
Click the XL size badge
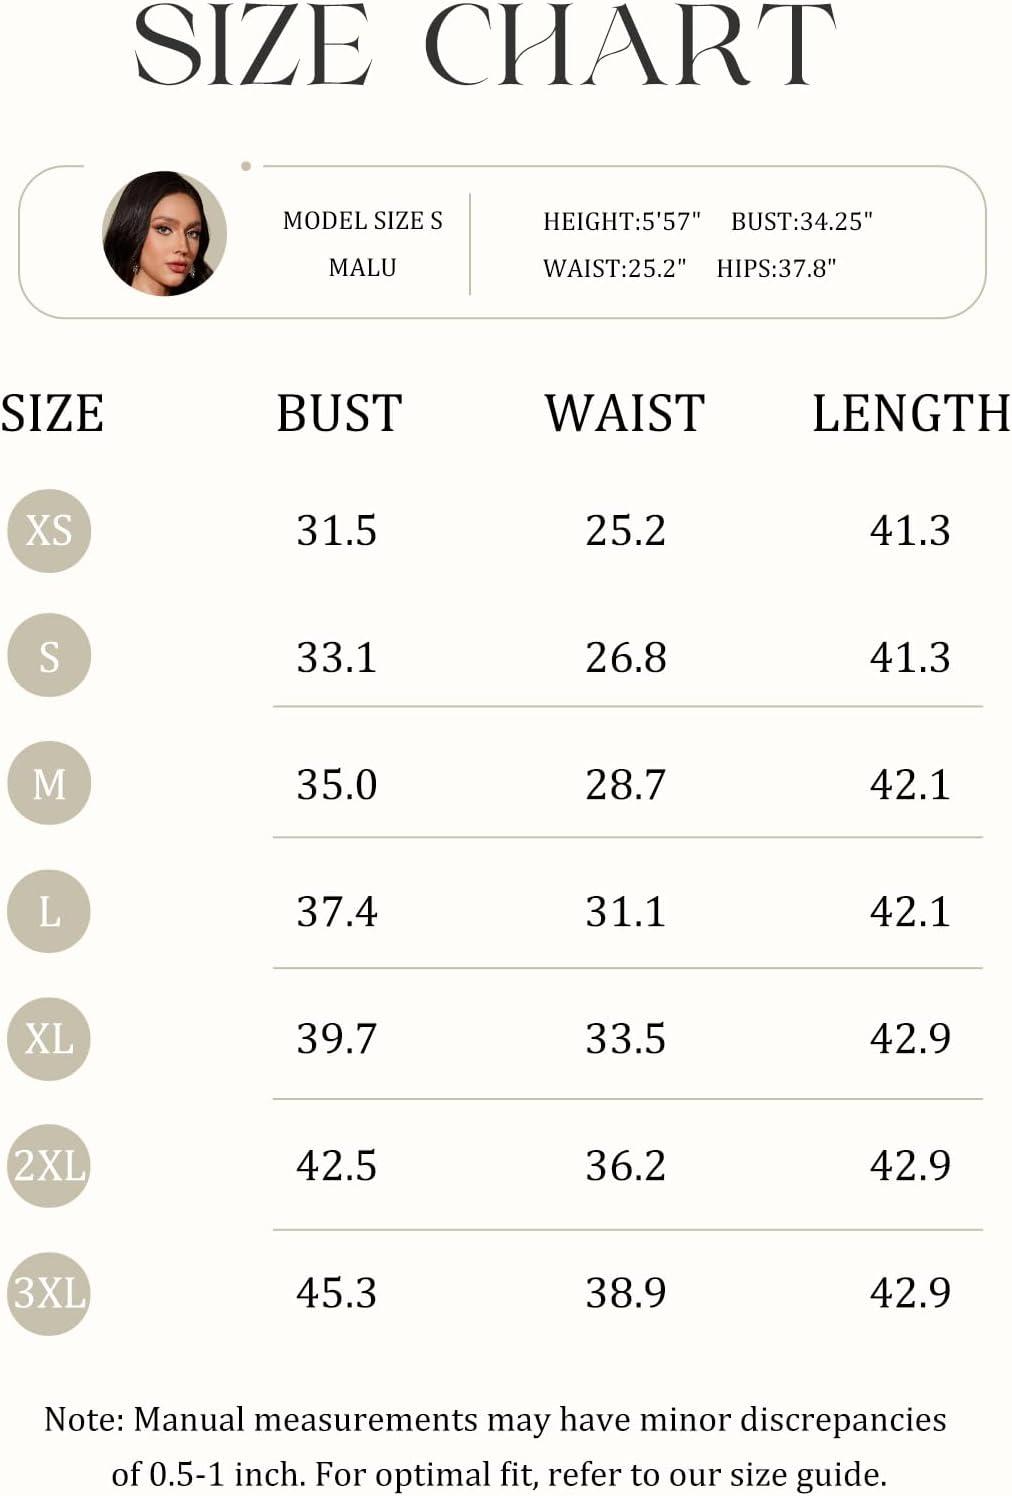pos(49,1038)
